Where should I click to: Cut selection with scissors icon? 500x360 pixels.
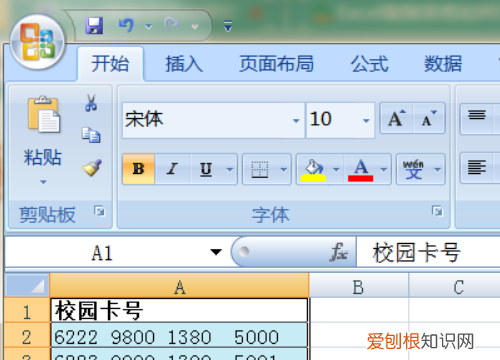point(91,103)
